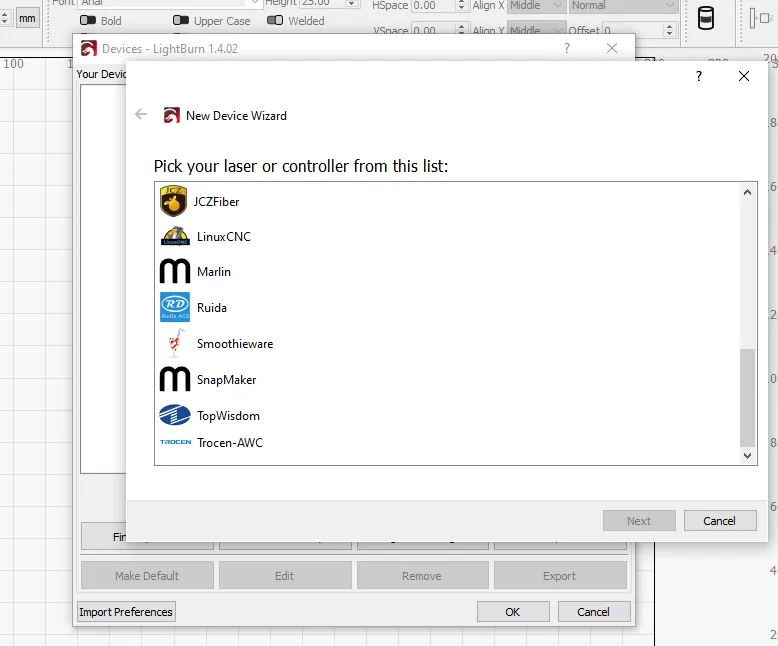
Task: Click the mm units button
Action: point(27,18)
